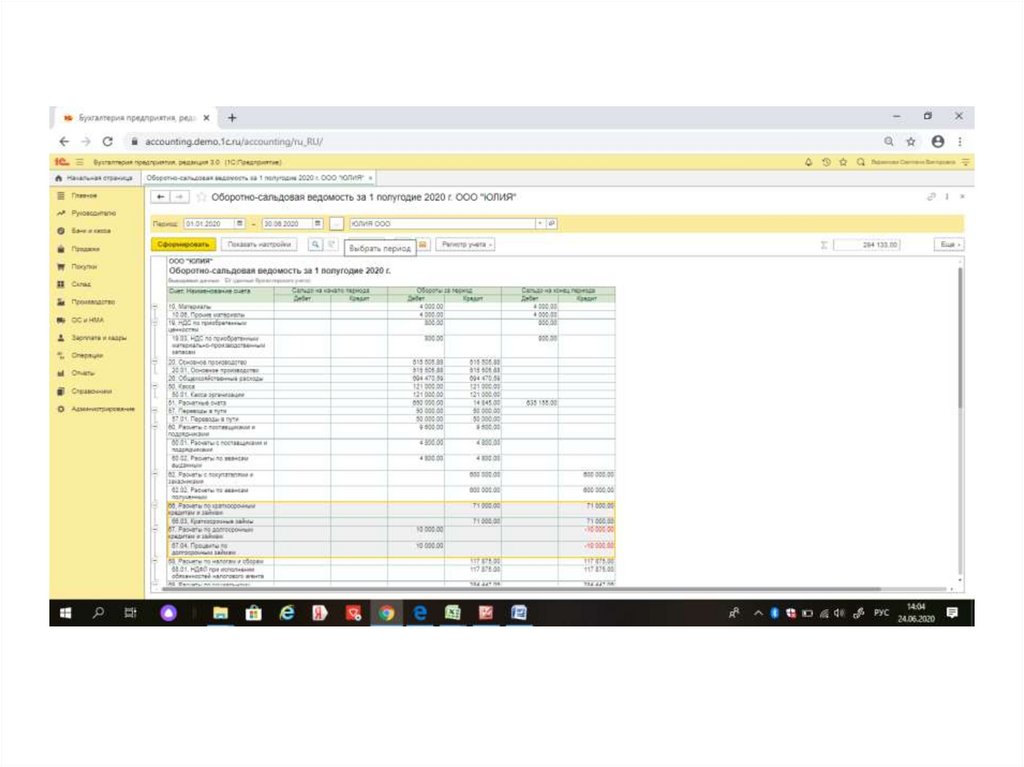Viewport: 1024px width, 767px height.
Task: Open Windows Start menu
Action: [x=65, y=613]
